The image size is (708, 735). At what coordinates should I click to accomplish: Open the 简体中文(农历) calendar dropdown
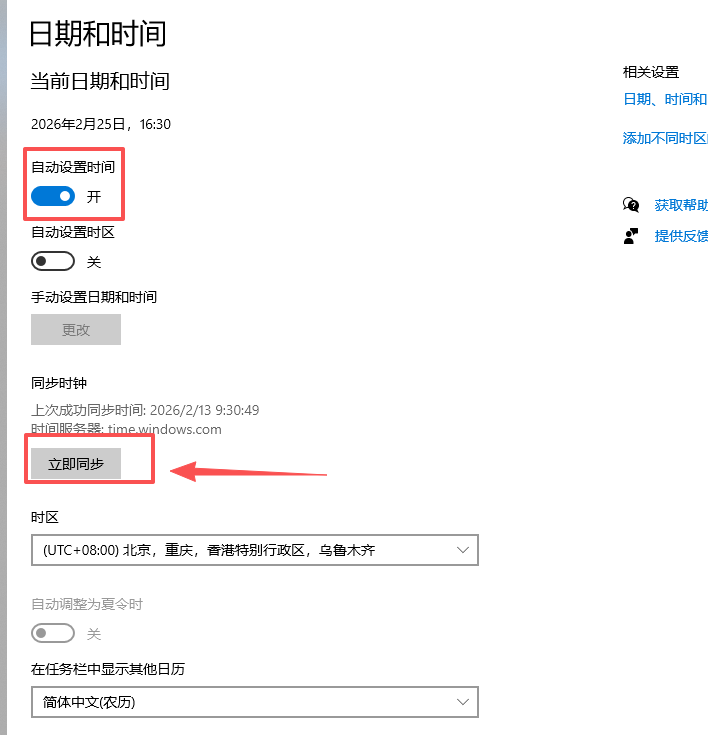254,702
